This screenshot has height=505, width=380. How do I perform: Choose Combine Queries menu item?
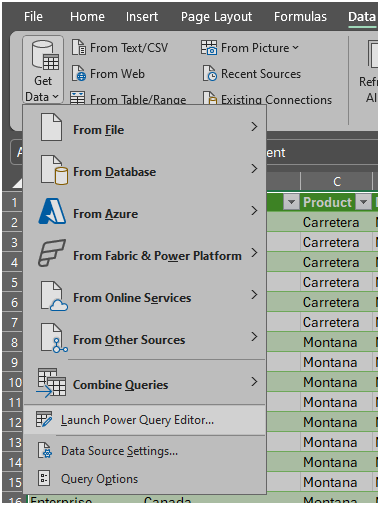145,383
